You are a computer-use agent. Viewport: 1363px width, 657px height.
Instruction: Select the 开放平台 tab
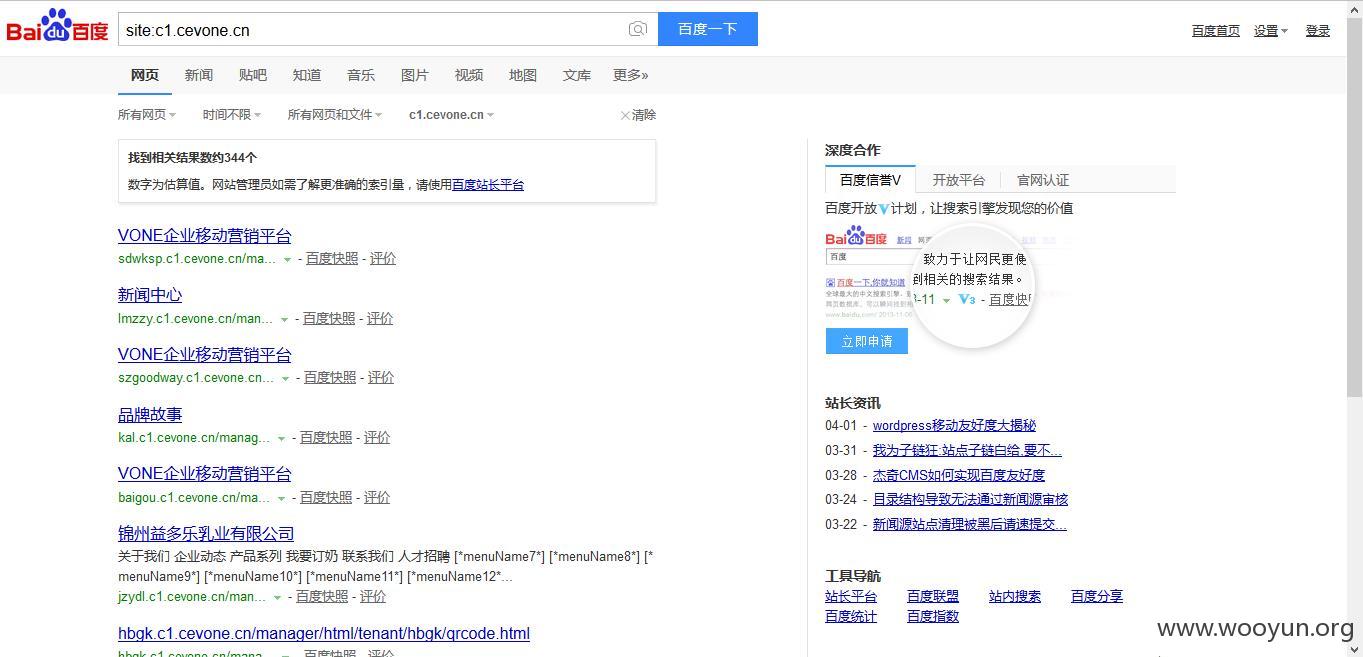point(959,180)
